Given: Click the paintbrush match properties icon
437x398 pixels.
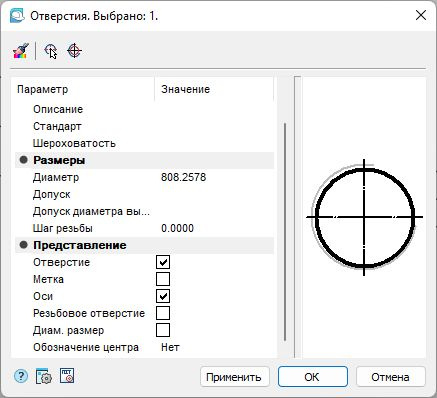Looking at the screenshot, I should pos(21,51).
